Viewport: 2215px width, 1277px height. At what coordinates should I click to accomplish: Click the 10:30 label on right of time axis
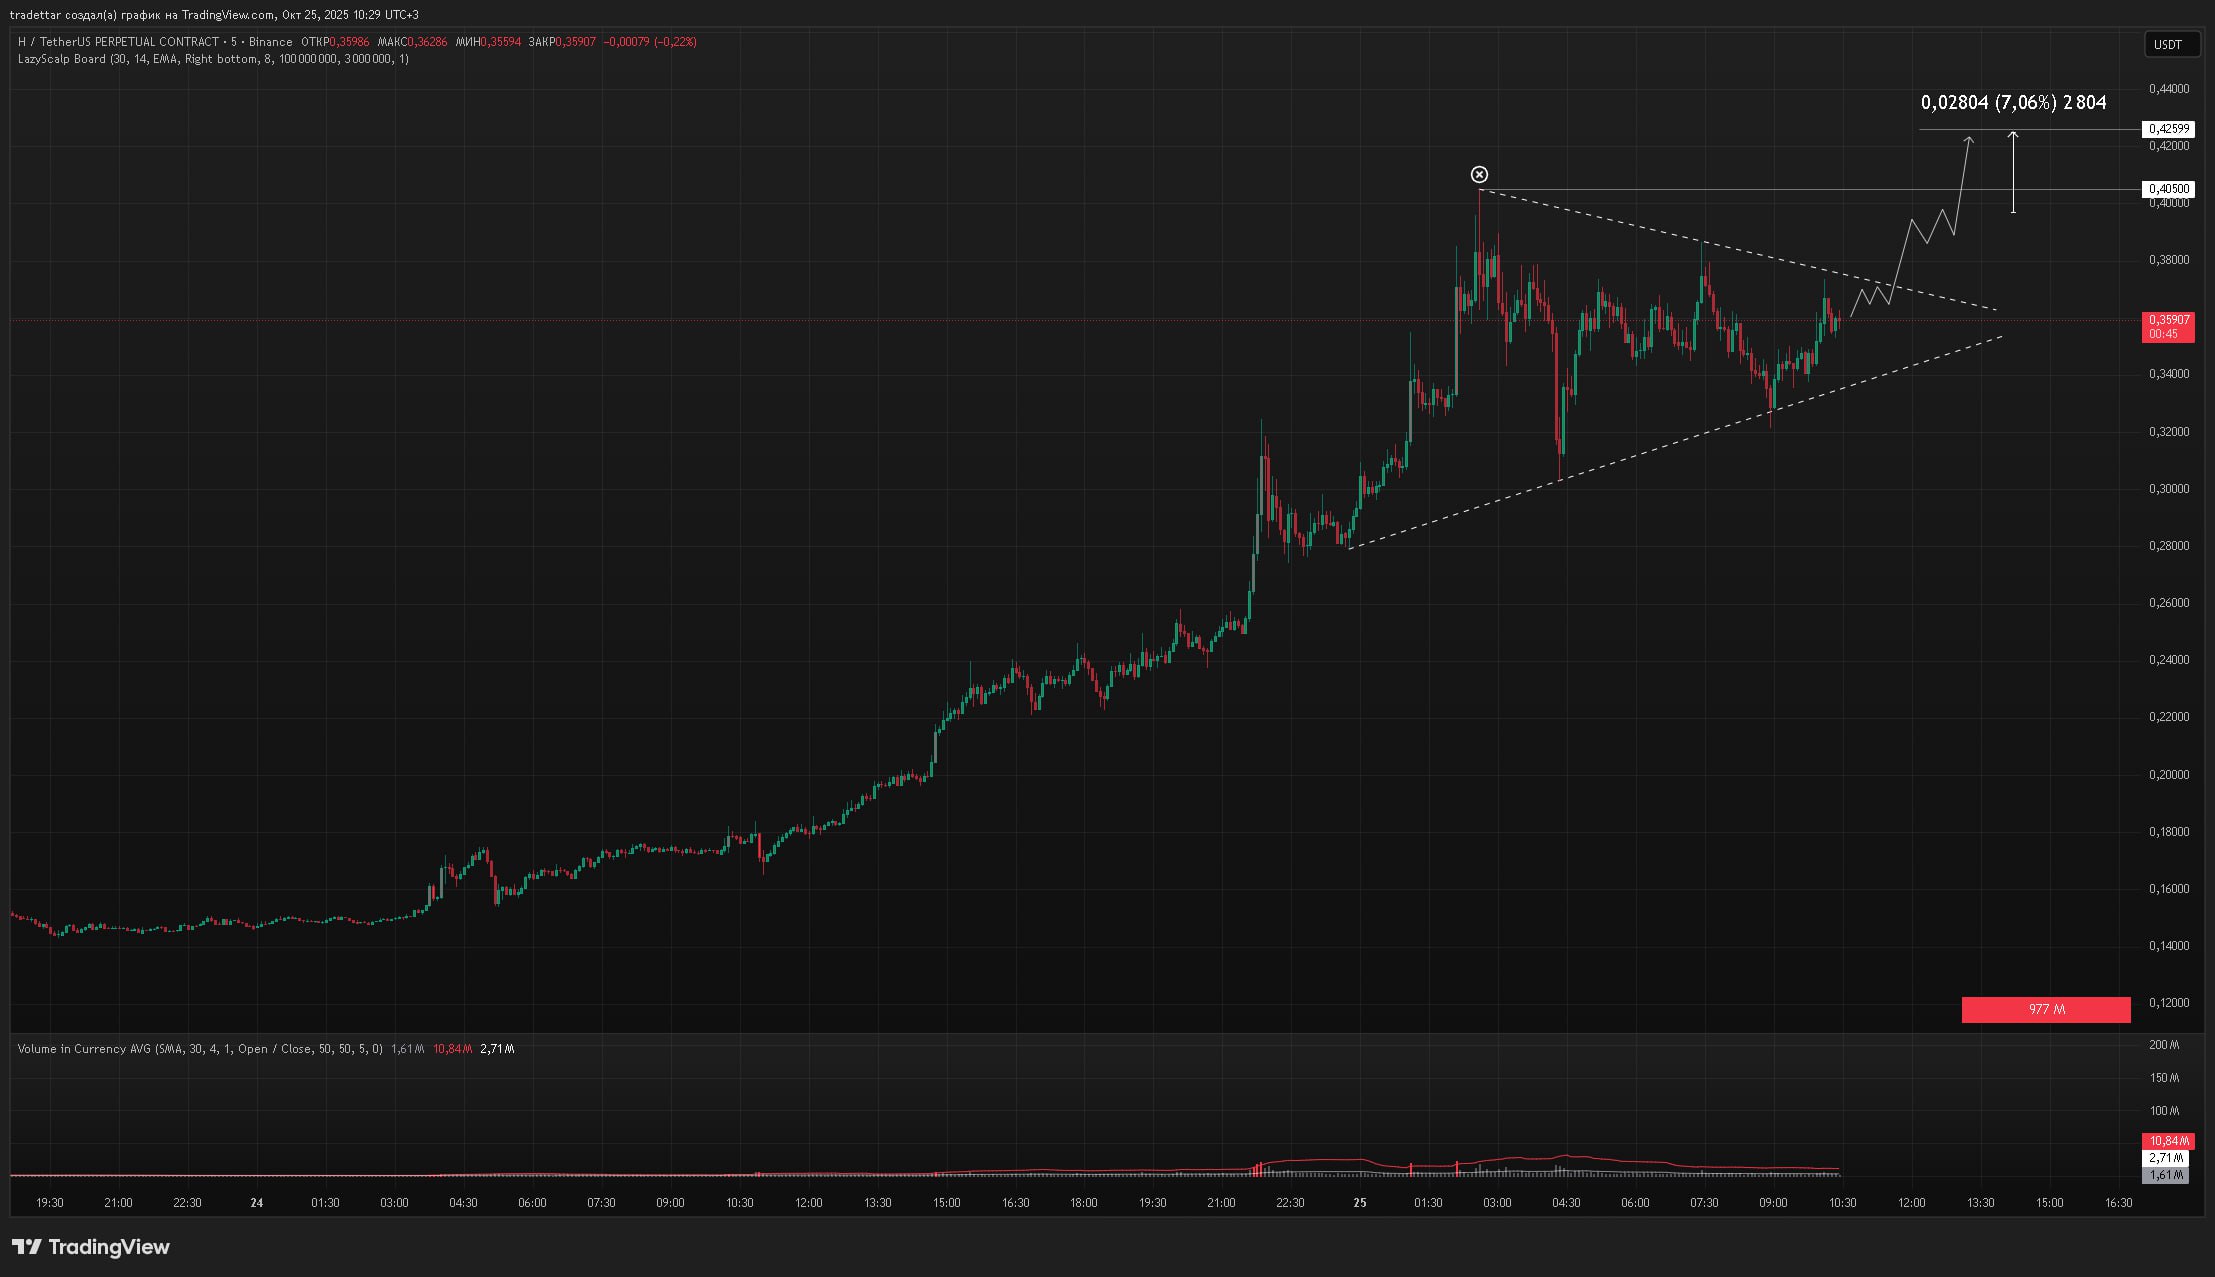click(x=1842, y=1203)
